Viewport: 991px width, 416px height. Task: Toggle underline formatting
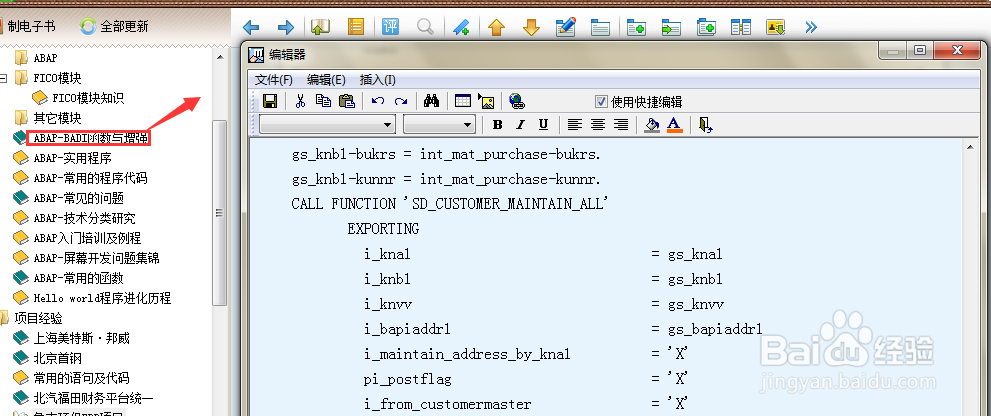pyautogui.click(x=544, y=125)
